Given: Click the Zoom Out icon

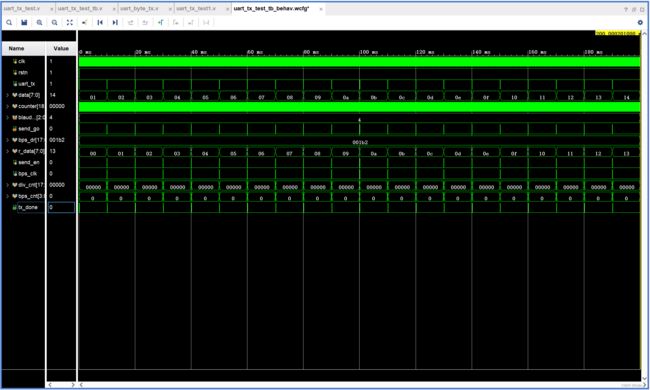Looking at the screenshot, I should point(54,22).
